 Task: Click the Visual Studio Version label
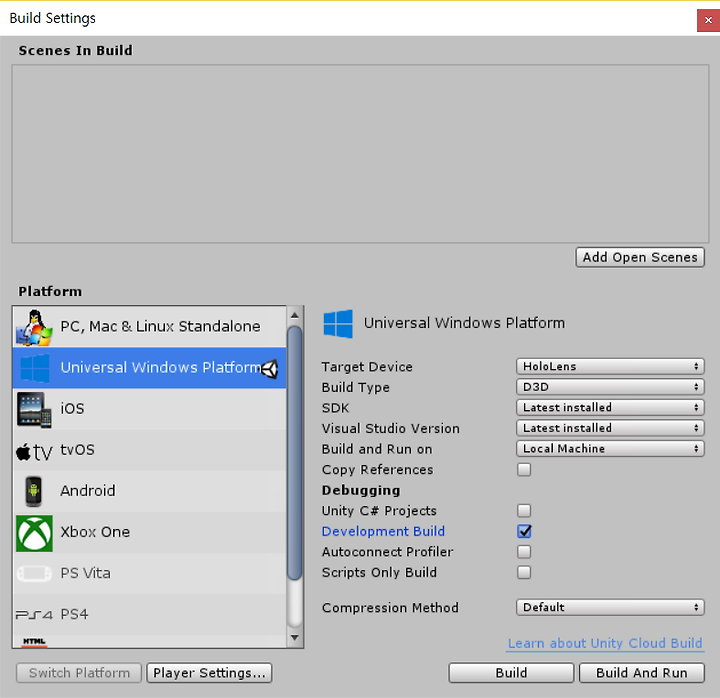click(390, 428)
